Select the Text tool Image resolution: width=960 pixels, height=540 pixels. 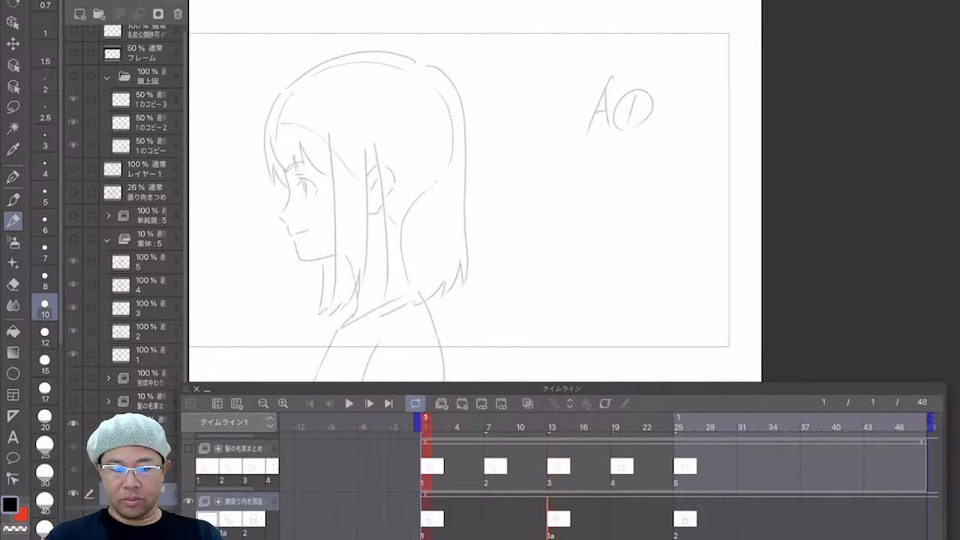[x=13, y=437]
